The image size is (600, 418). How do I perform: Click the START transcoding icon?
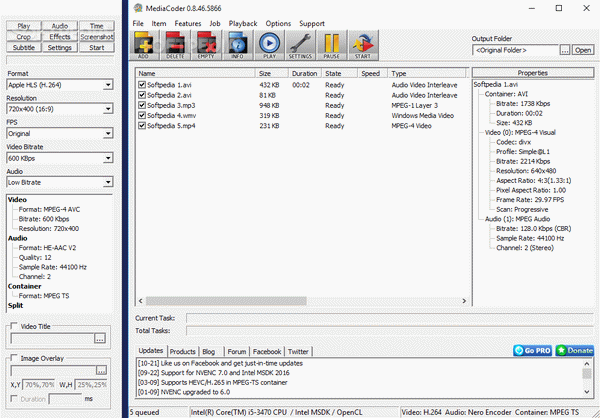click(363, 45)
